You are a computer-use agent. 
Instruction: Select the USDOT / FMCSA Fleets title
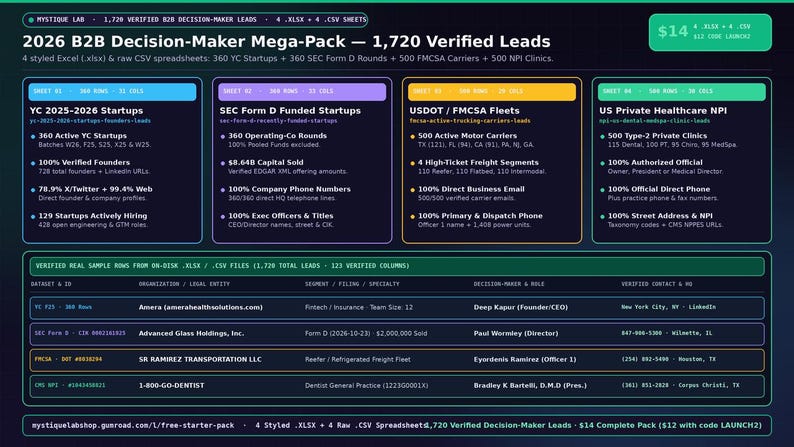[464, 110]
